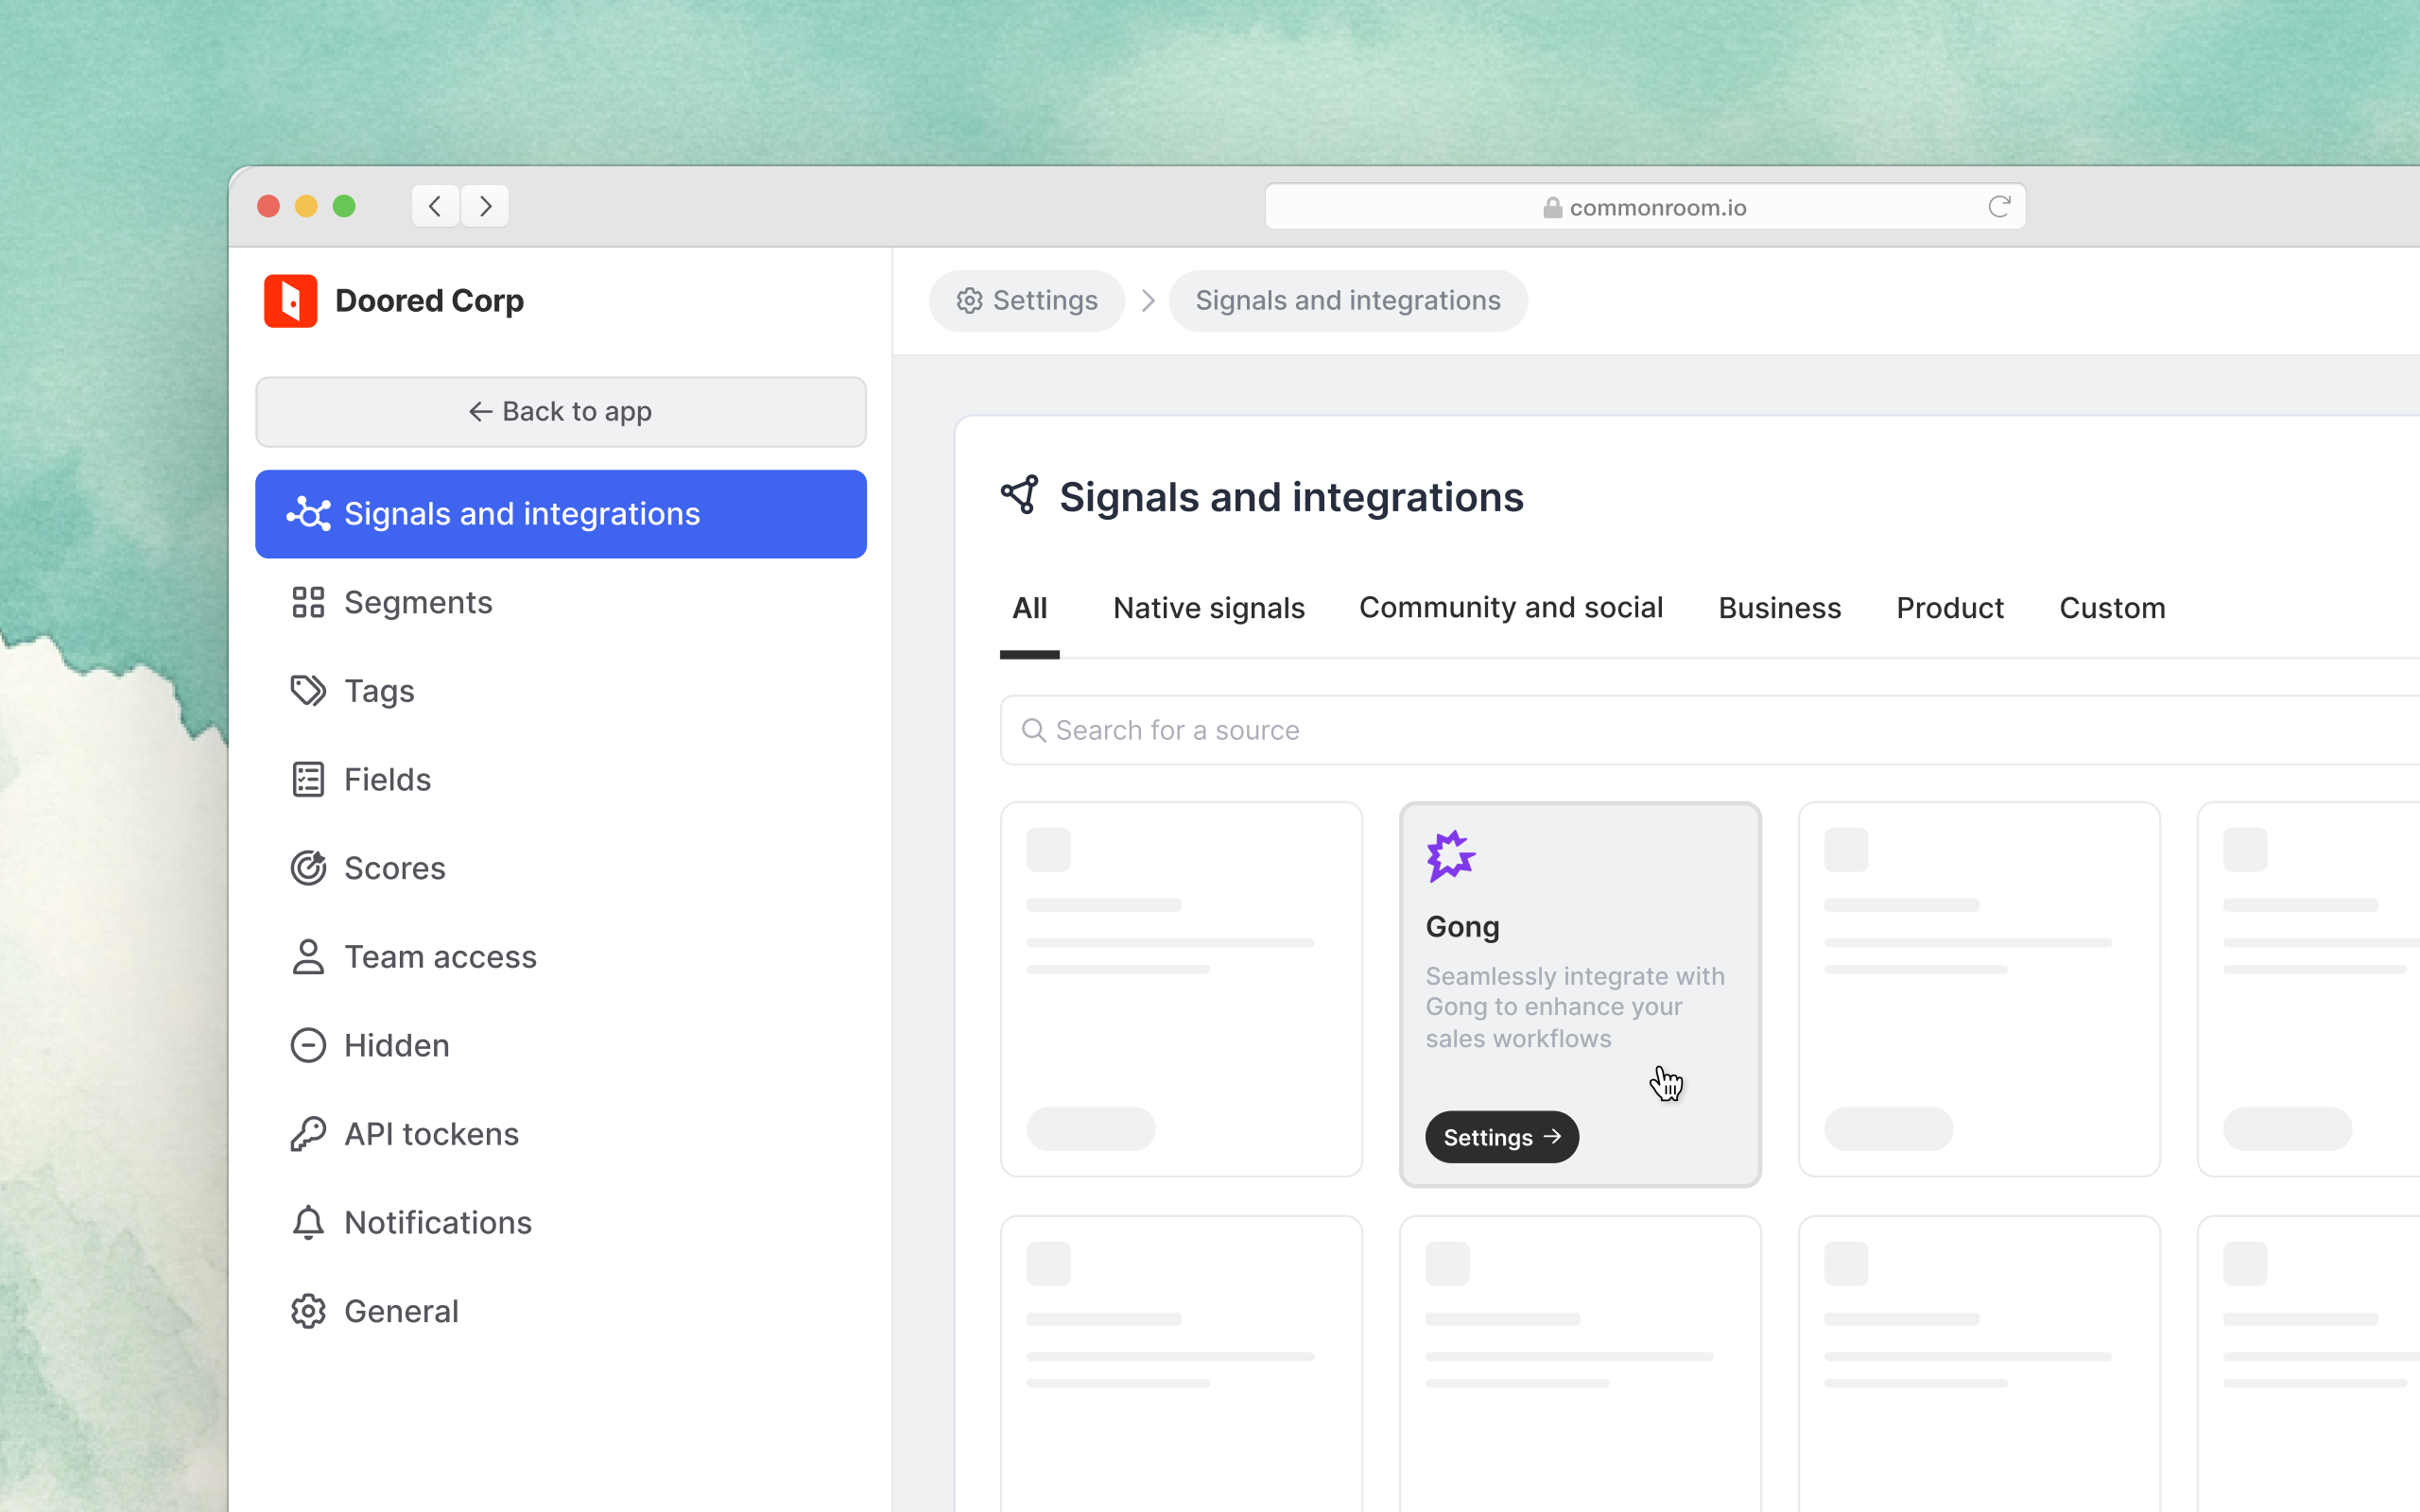The image size is (2420, 1512).
Task: Open the Segments settings page
Action: click(561, 602)
